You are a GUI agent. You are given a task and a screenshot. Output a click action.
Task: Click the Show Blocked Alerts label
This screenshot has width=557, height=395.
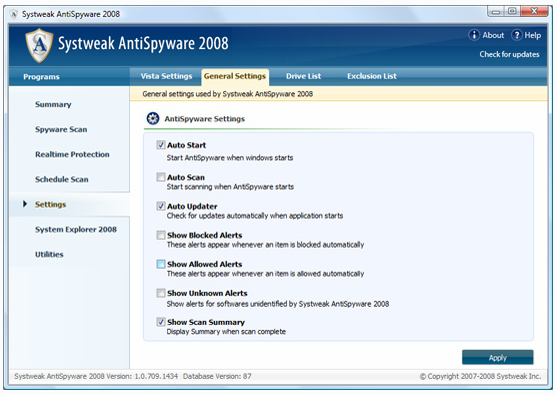[205, 235]
